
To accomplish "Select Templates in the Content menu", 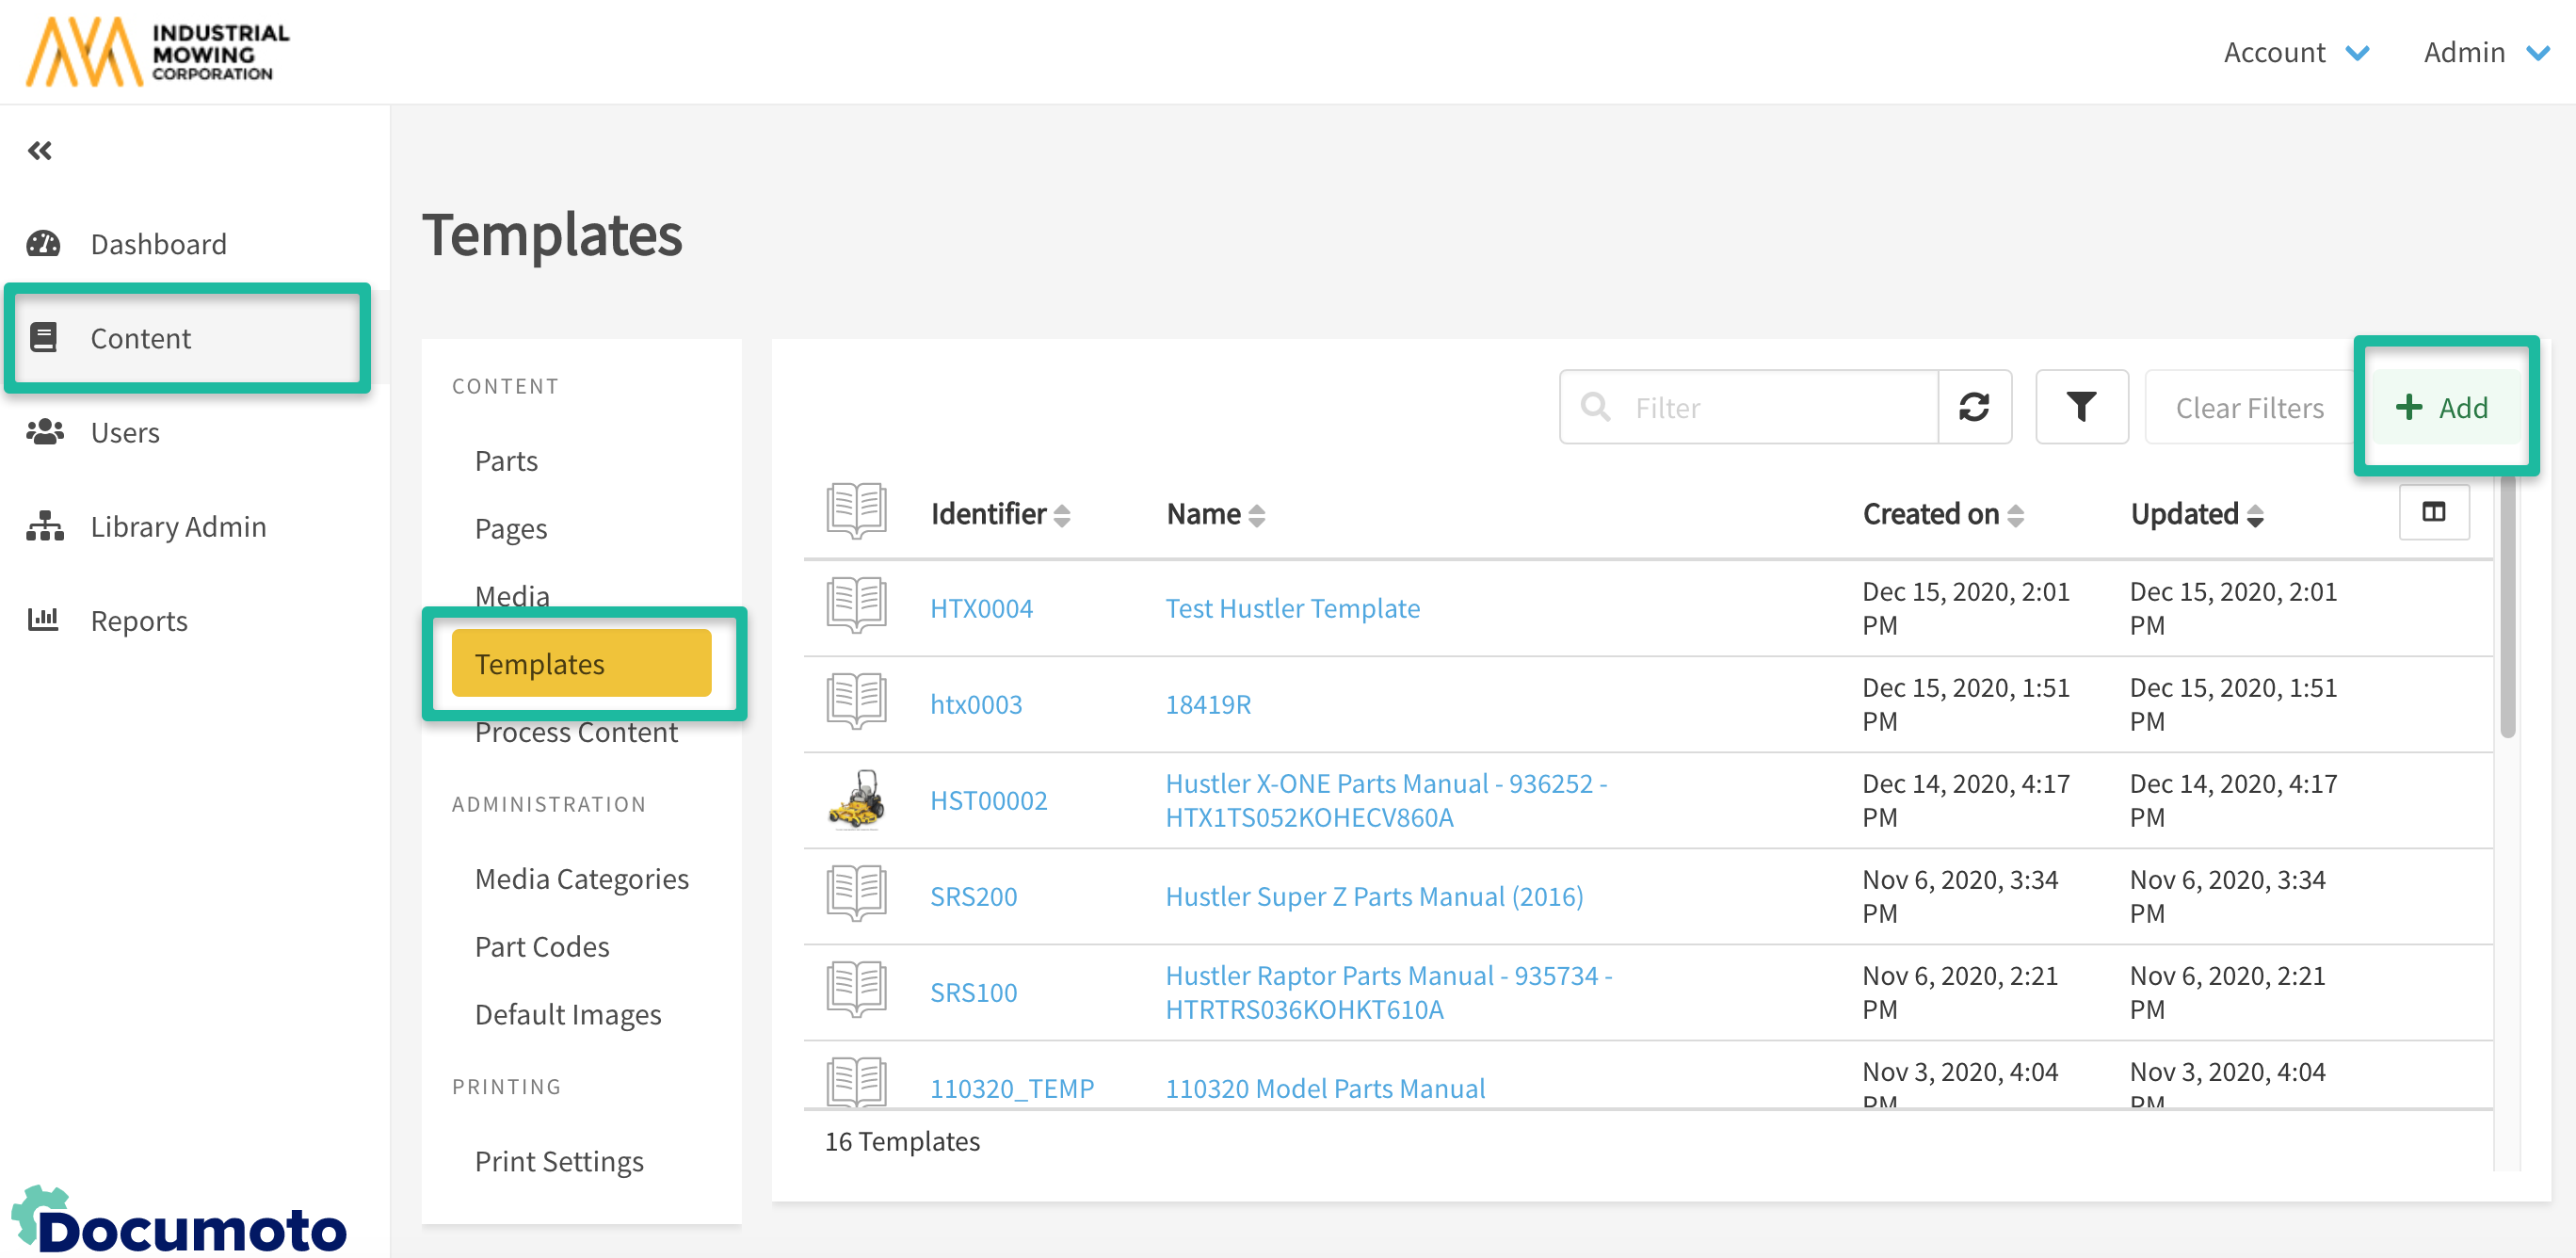I will point(581,663).
